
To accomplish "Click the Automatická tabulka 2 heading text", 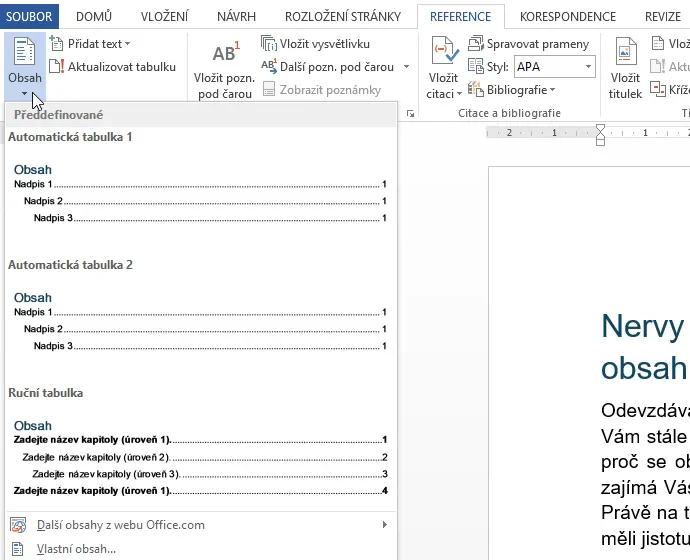I will pyautogui.click(x=70, y=265).
